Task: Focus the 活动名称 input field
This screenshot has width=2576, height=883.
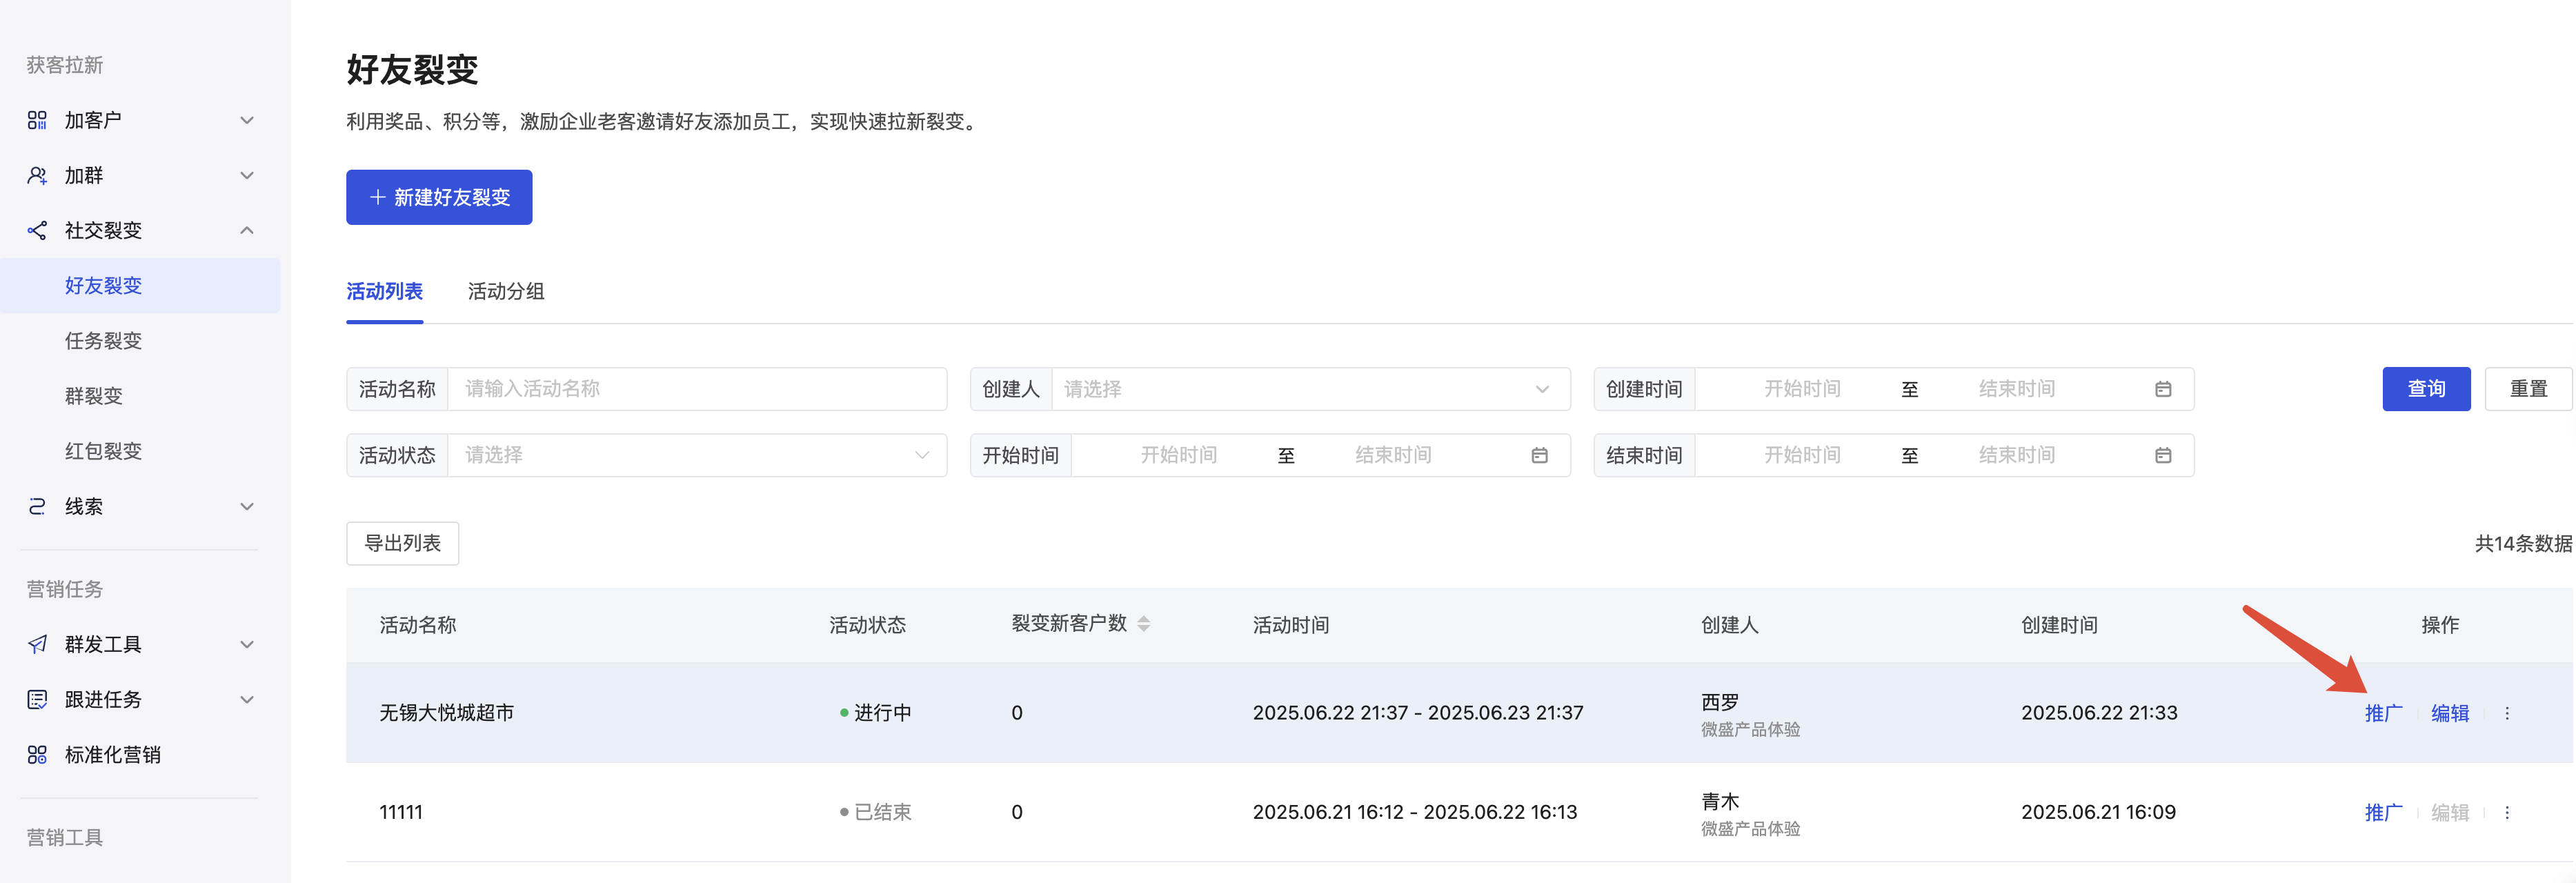Action: [697, 389]
